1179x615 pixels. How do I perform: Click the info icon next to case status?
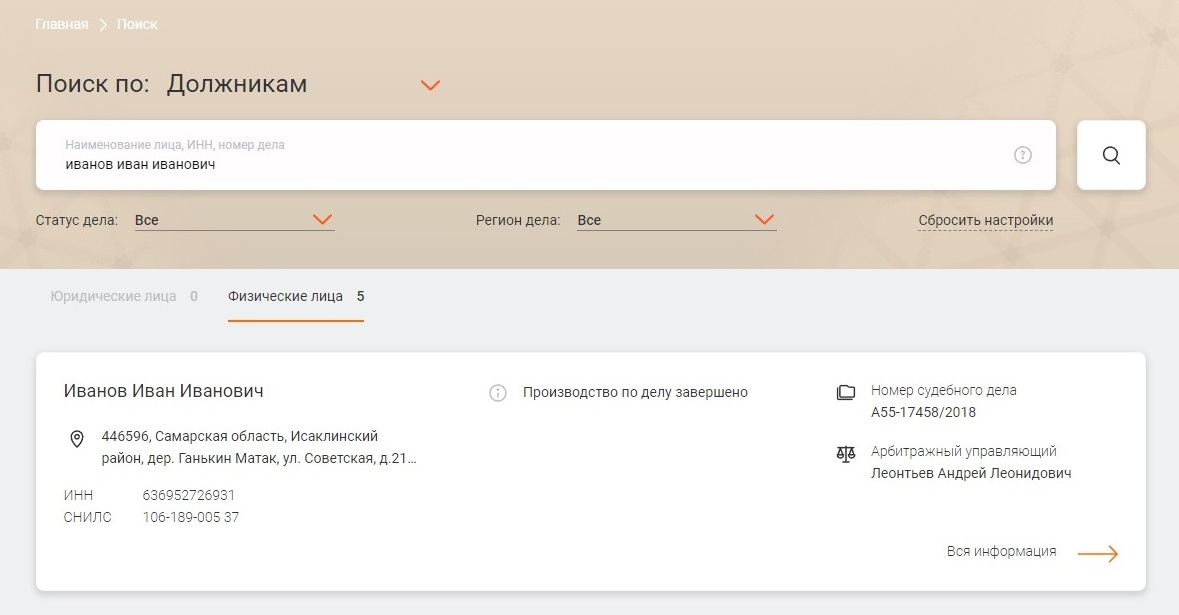pyautogui.click(x=498, y=392)
